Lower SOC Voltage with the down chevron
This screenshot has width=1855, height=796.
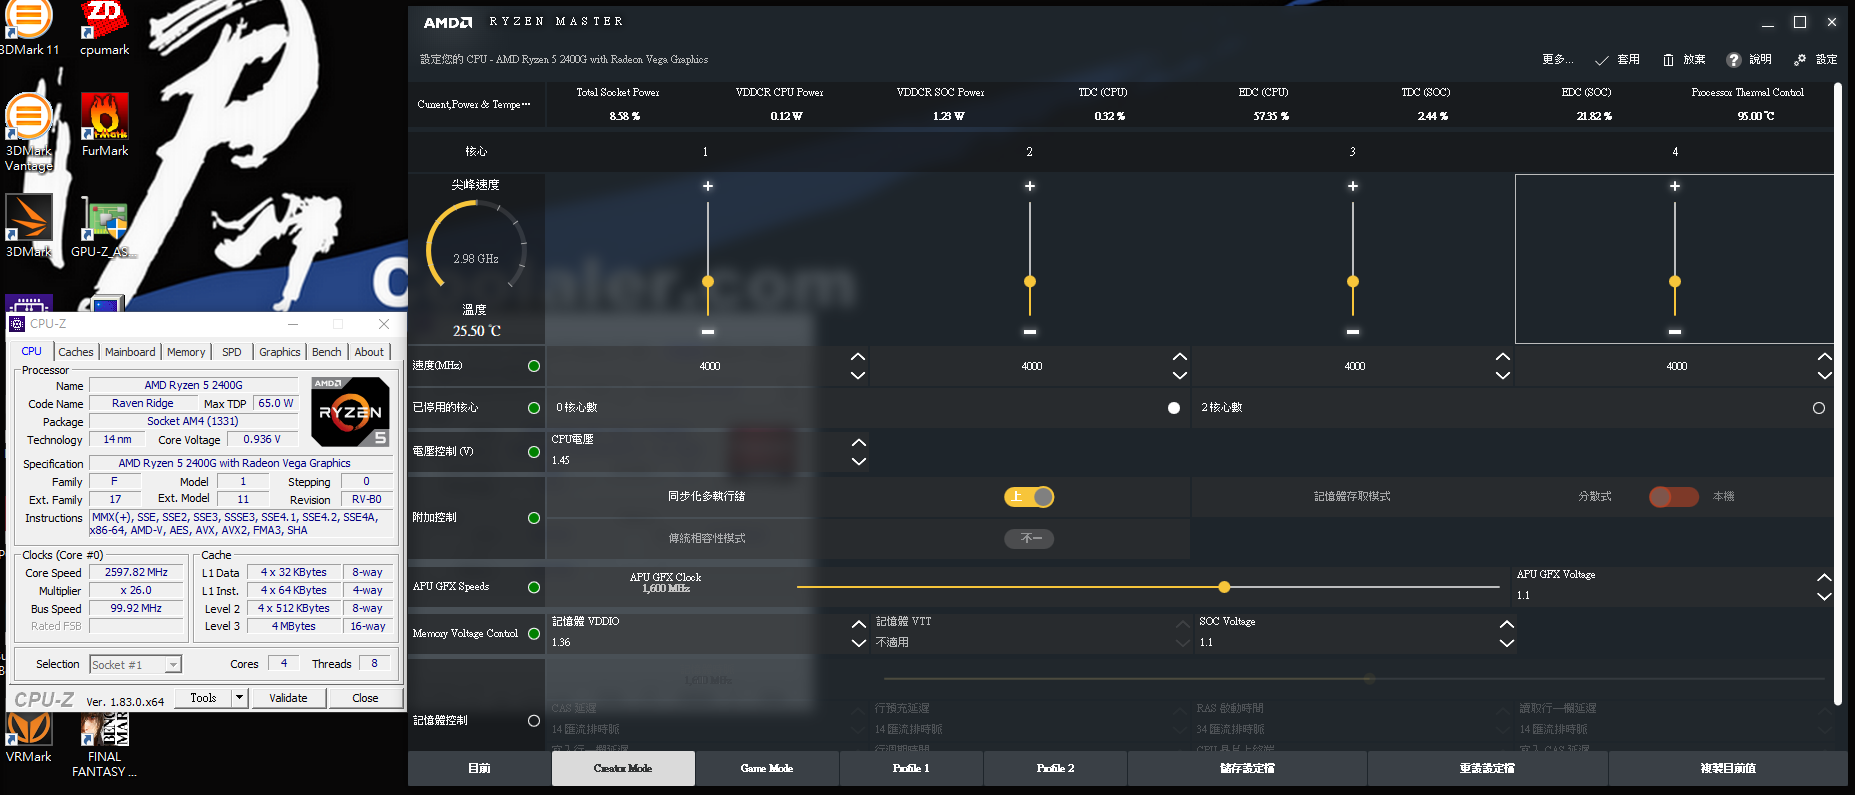pos(1507,643)
